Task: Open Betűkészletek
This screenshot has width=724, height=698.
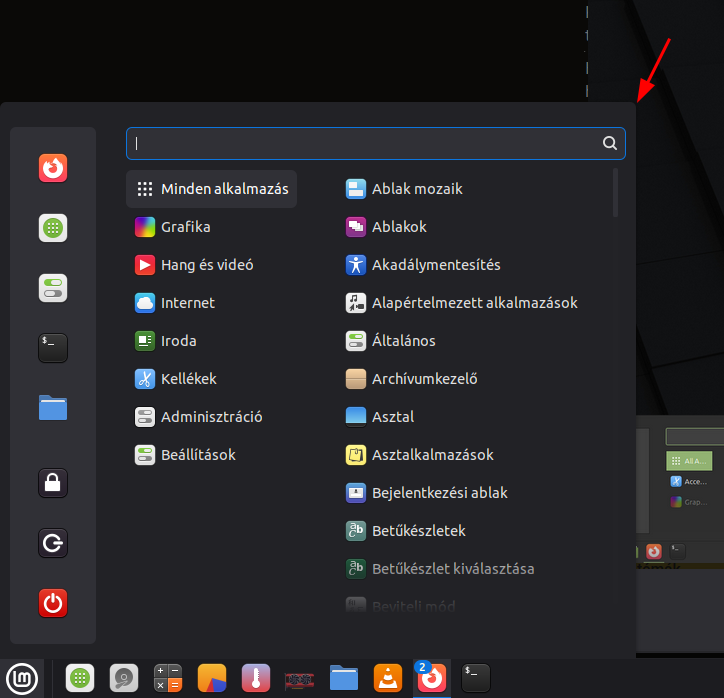Action: (x=405, y=531)
